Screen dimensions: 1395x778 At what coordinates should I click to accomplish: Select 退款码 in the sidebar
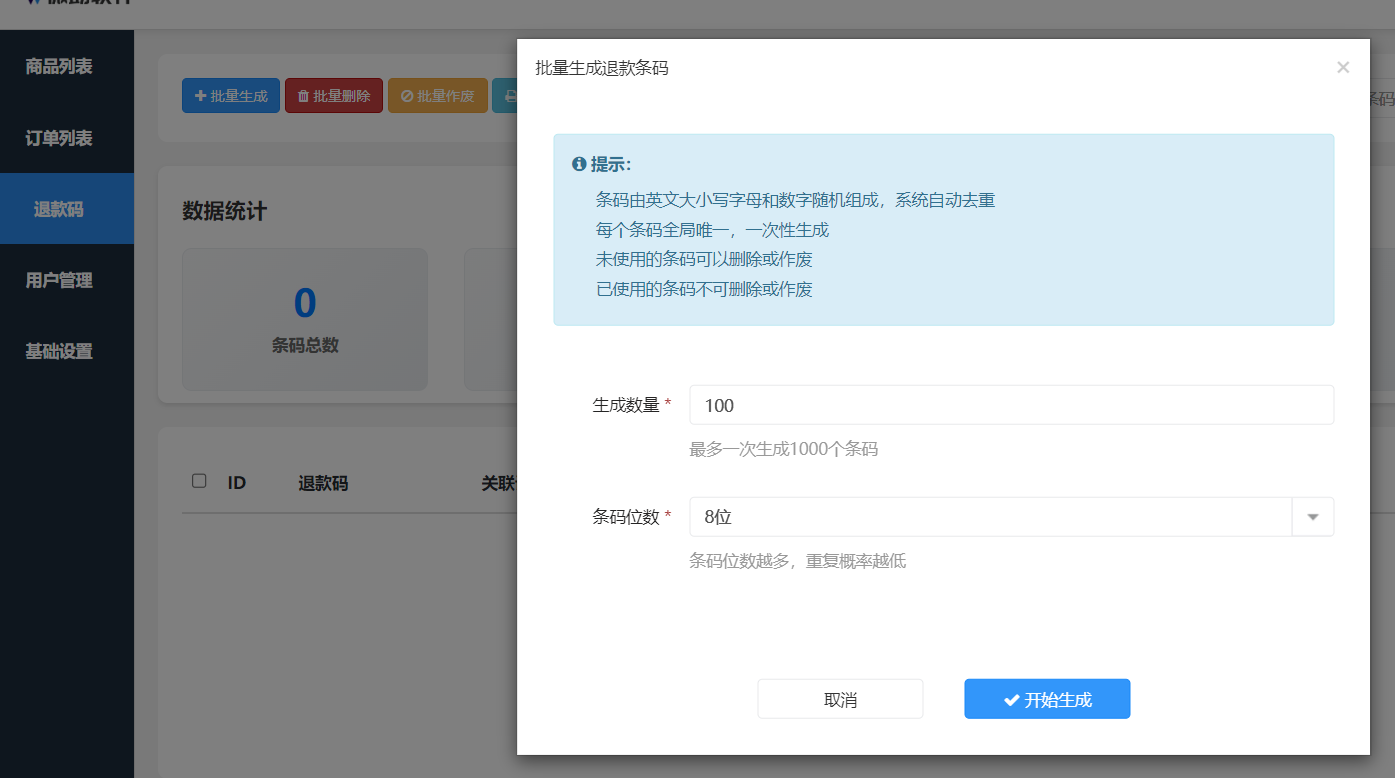[x=59, y=209]
